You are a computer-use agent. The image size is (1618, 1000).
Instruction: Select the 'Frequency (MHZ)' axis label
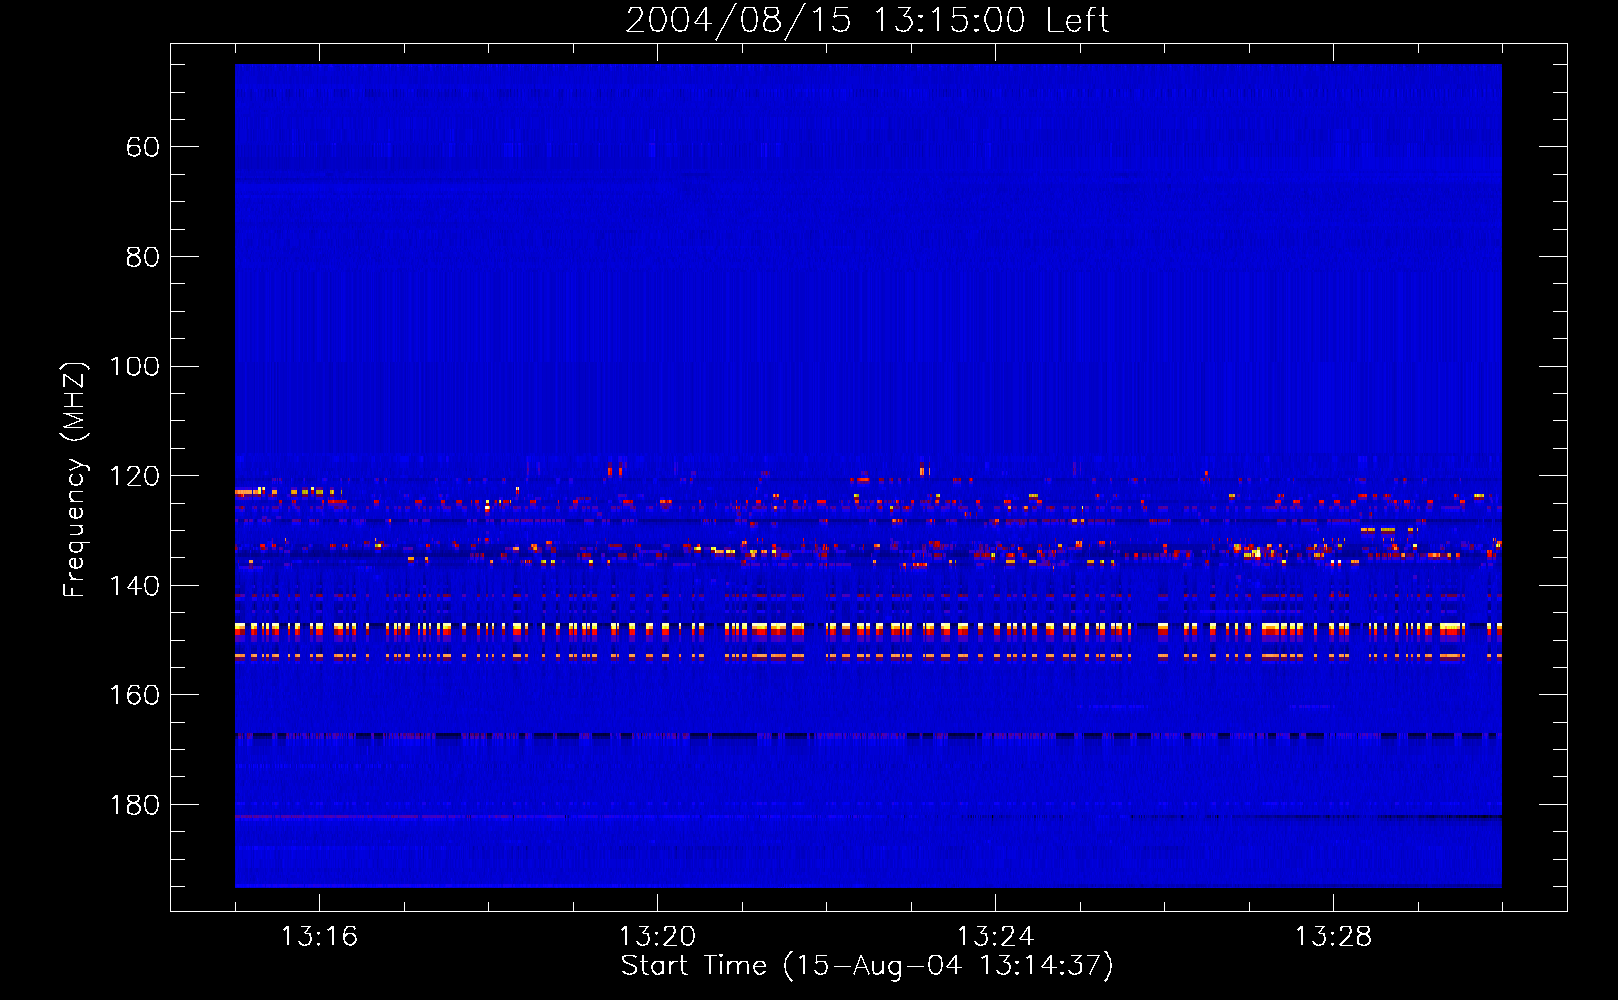coord(75,479)
